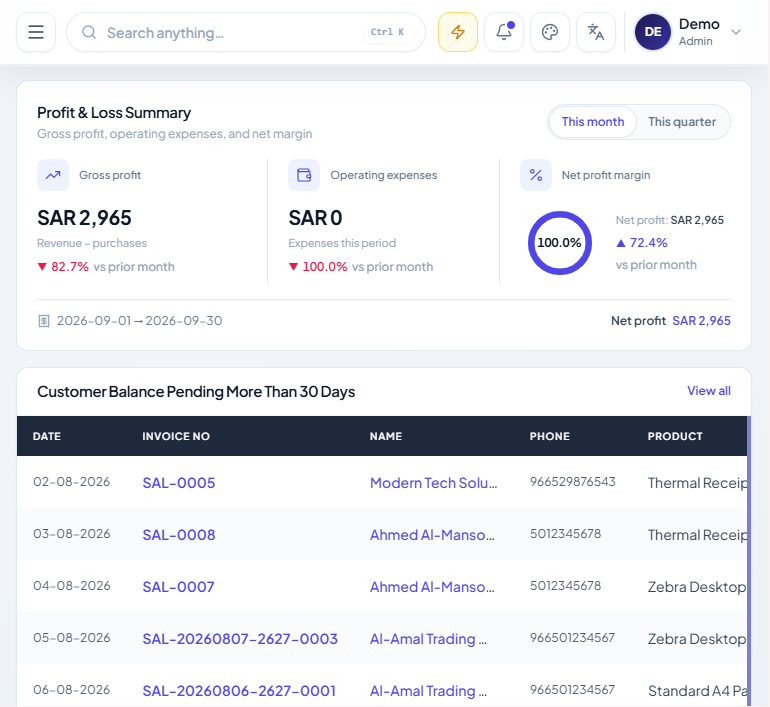This screenshot has width=770, height=707.
Task: Click the SAR 2,965 gross profit value
Action: coord(84,218)
